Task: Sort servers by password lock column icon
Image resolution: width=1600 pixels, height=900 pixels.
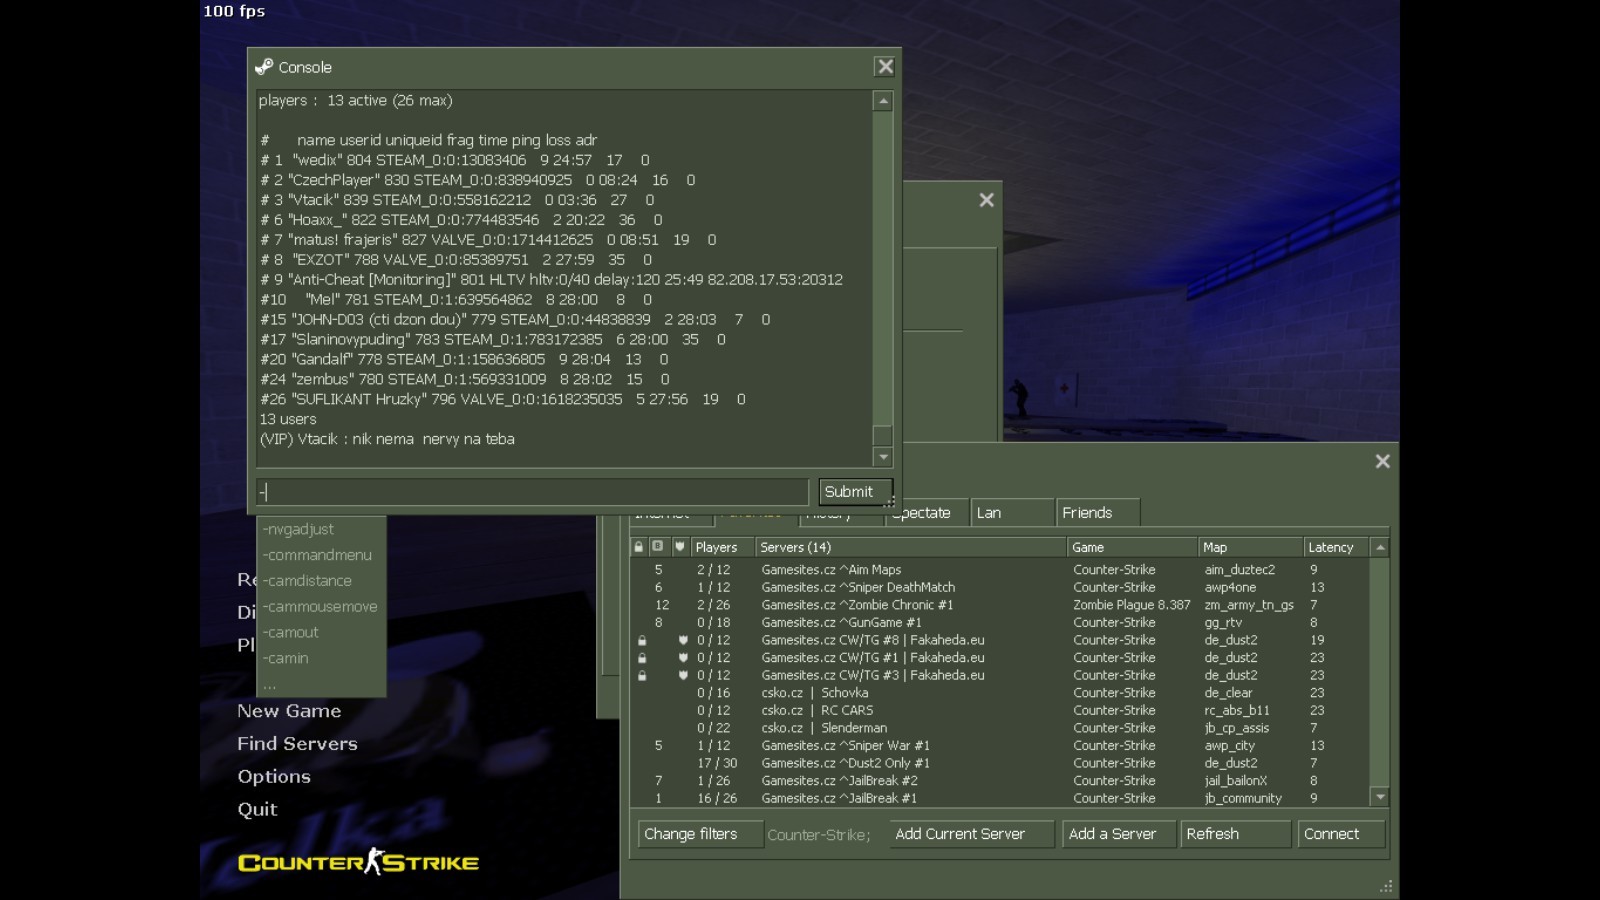Action: tap(639, 547)
